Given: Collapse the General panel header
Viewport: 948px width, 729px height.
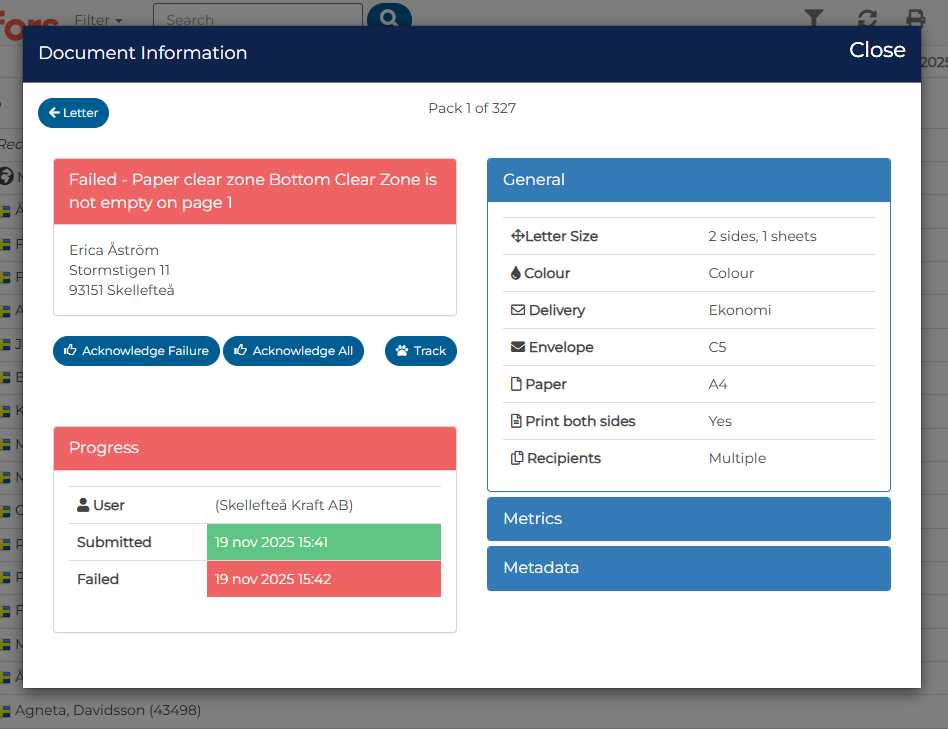Looking at the screenshot, I should (x=689, y=180).
